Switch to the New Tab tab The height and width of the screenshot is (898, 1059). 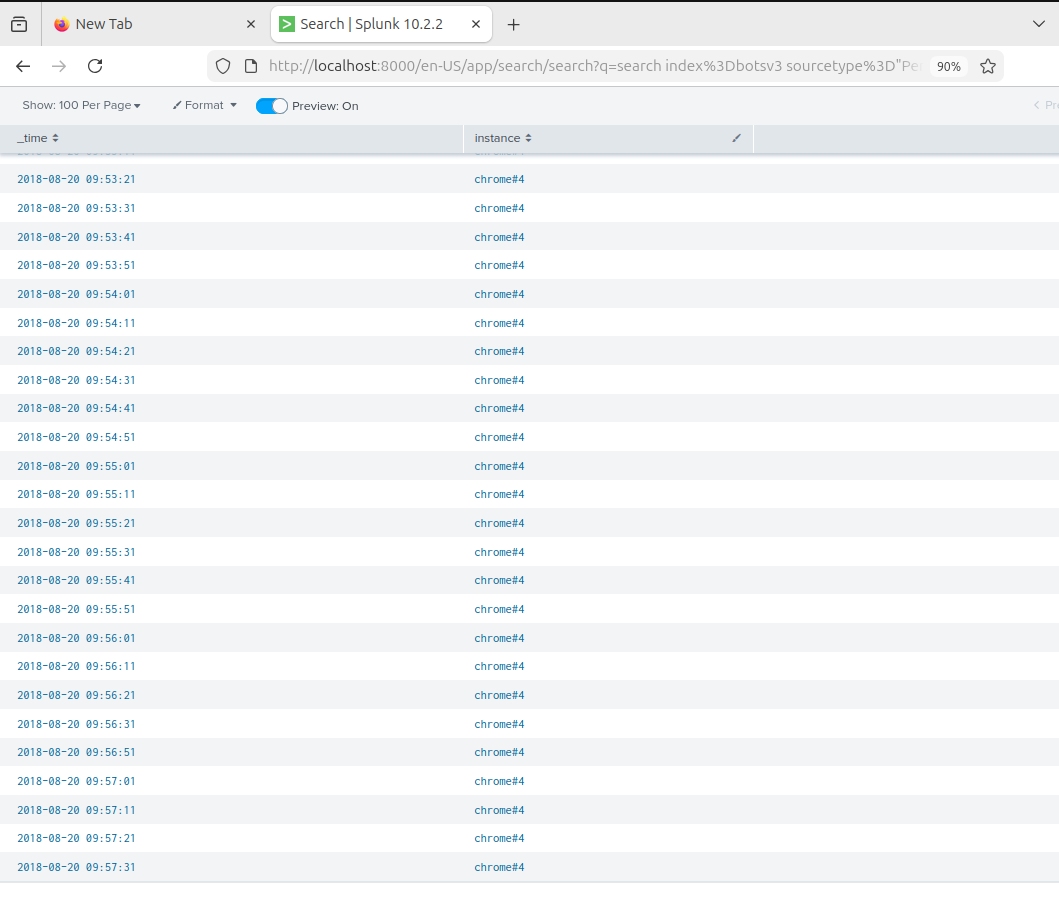tap(153, 24)
